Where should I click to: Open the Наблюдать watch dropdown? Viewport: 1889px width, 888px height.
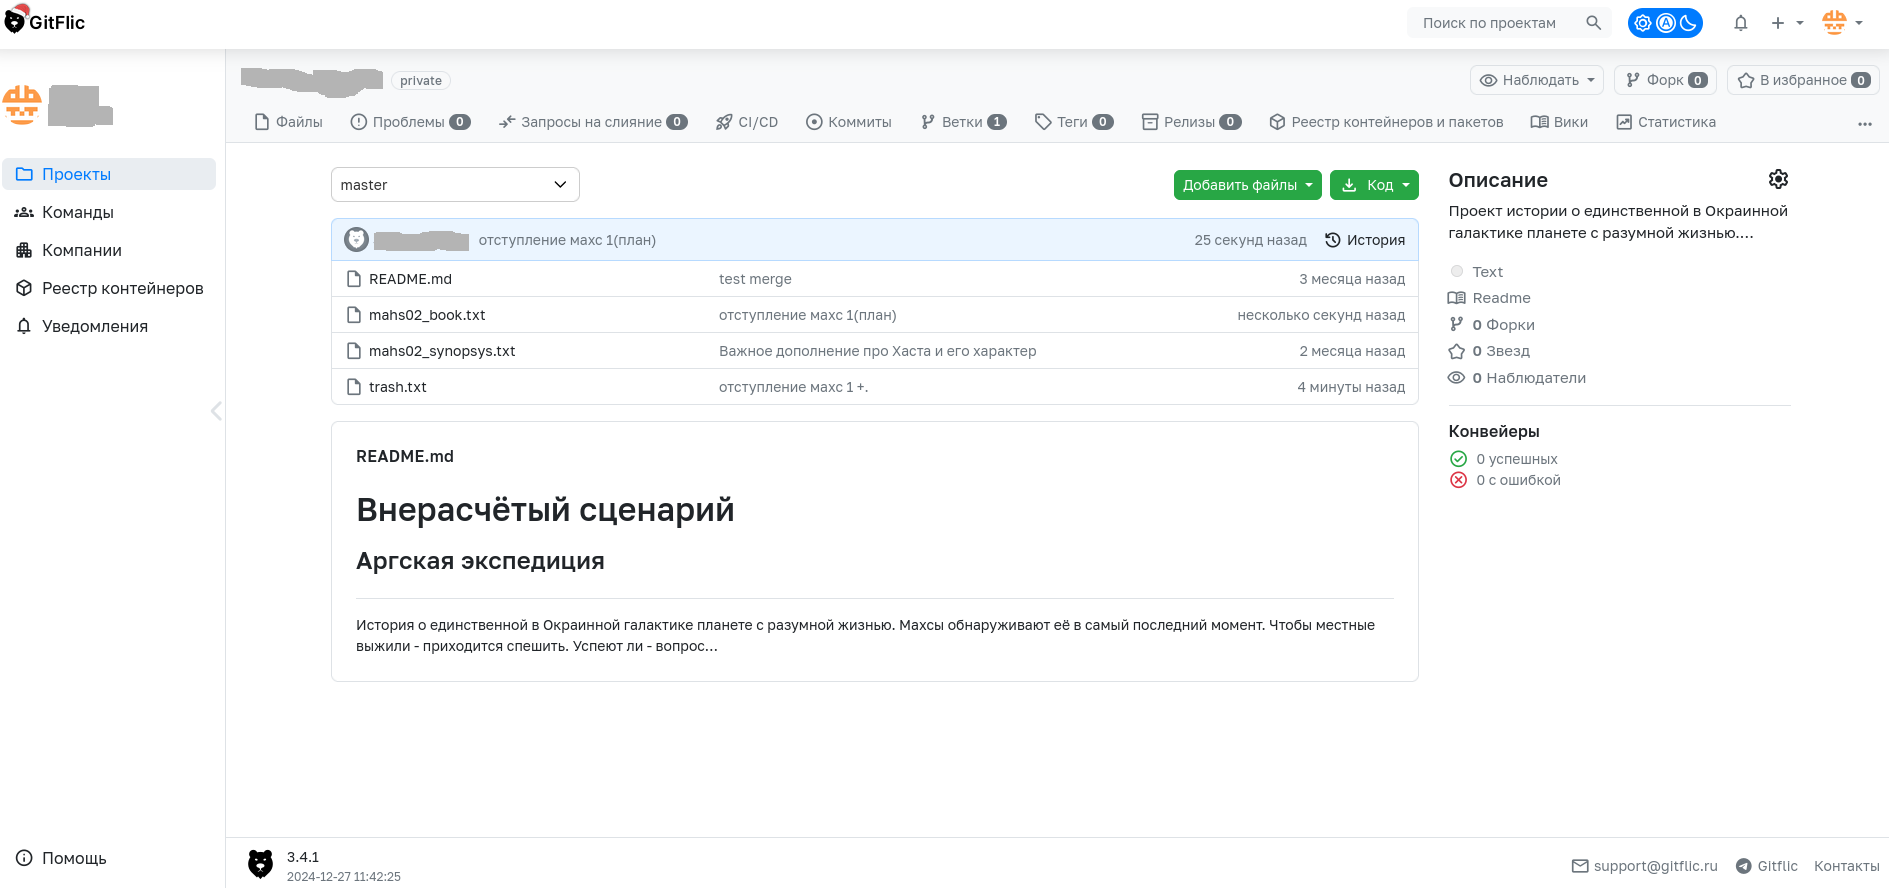[1537, 80]
